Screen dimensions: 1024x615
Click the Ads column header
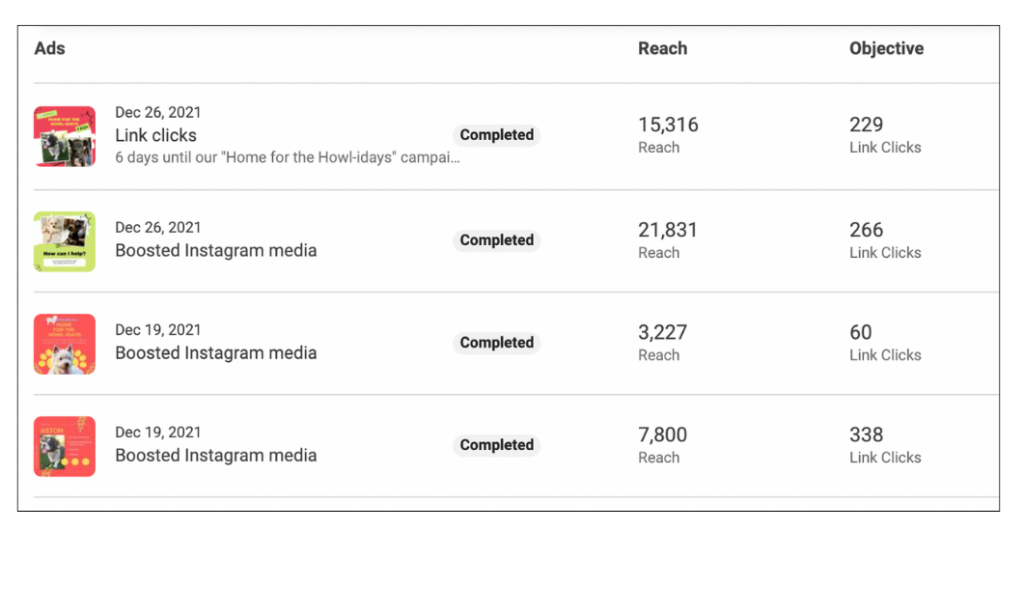coord(50,48)
